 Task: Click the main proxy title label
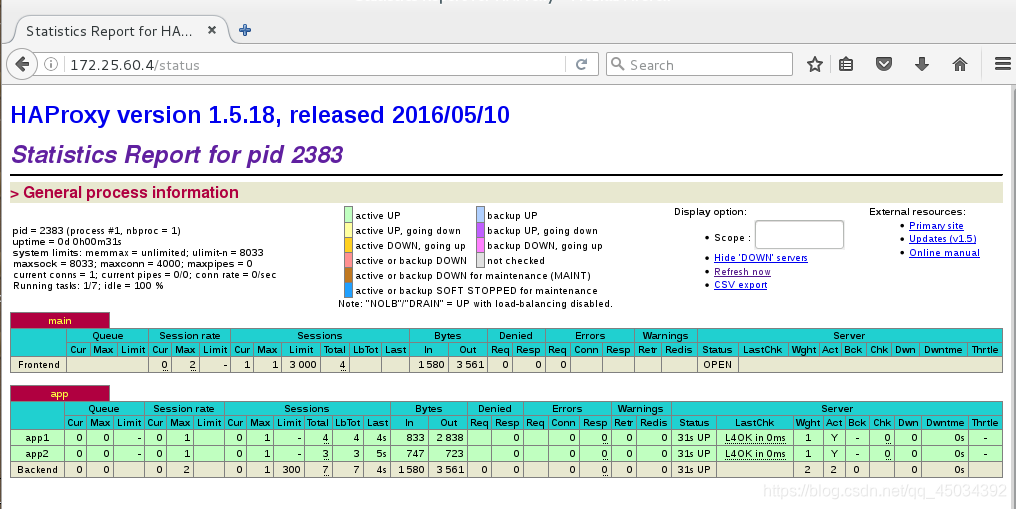[x=60, y=321]
